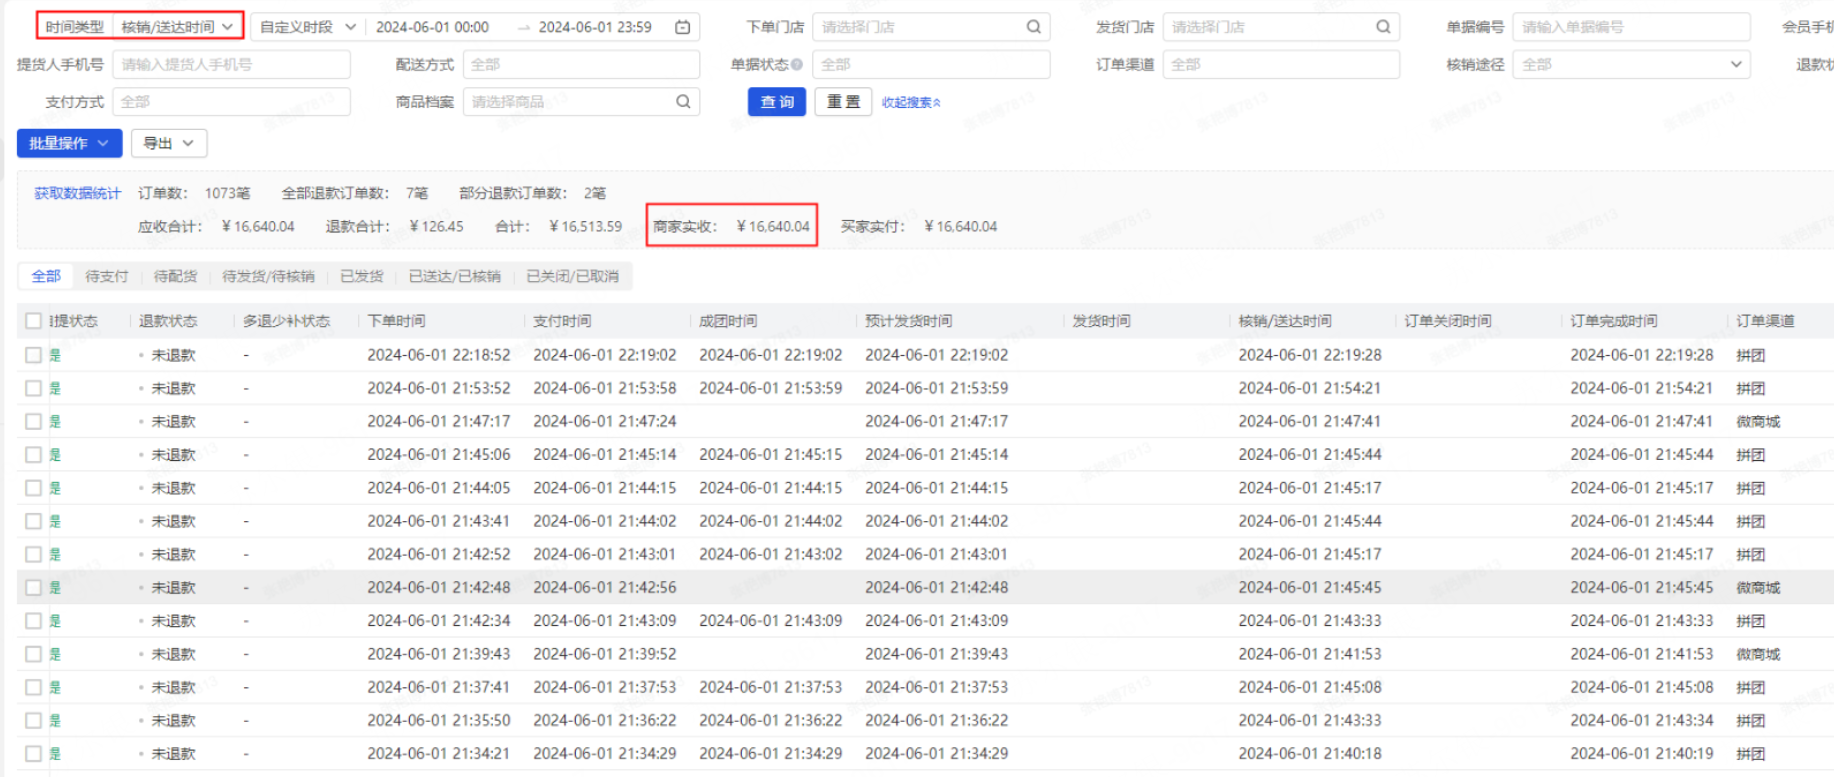Click the 发货门店 store picker field
The width and height of the screenshot is (1834, 777).
pos(1281,27)
